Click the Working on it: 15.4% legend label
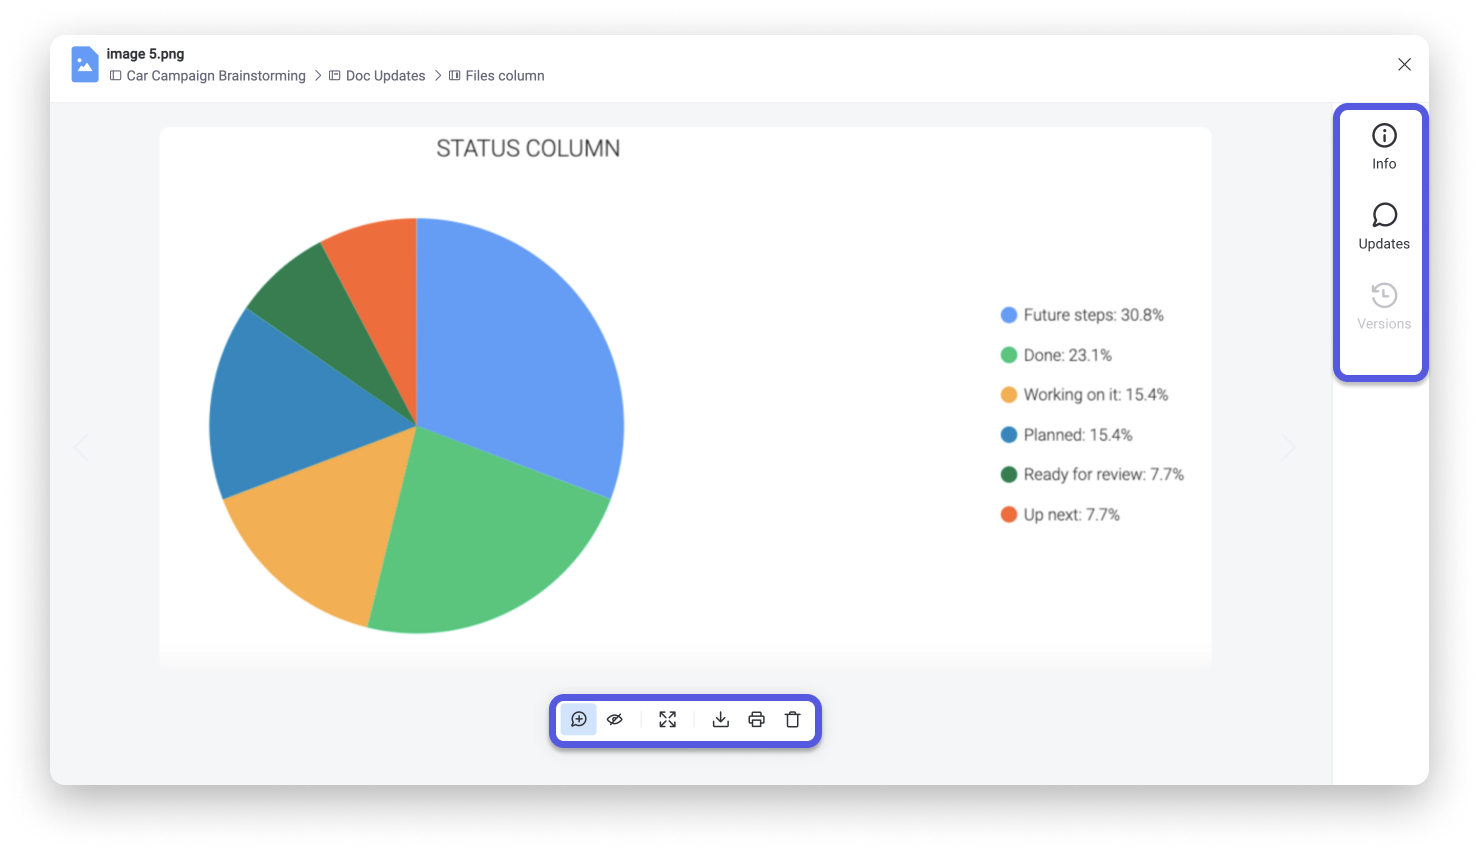Image resolution: width=1479 pixels, height=850 pixels. click(x=1096, y=395)
